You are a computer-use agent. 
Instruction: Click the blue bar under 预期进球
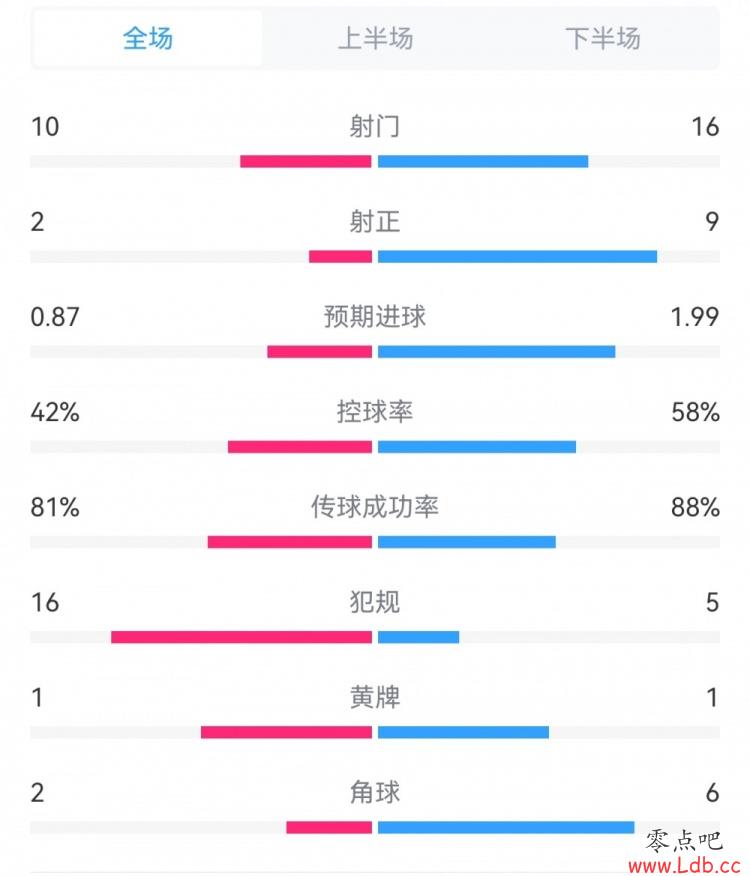click(x=496, y=352)
